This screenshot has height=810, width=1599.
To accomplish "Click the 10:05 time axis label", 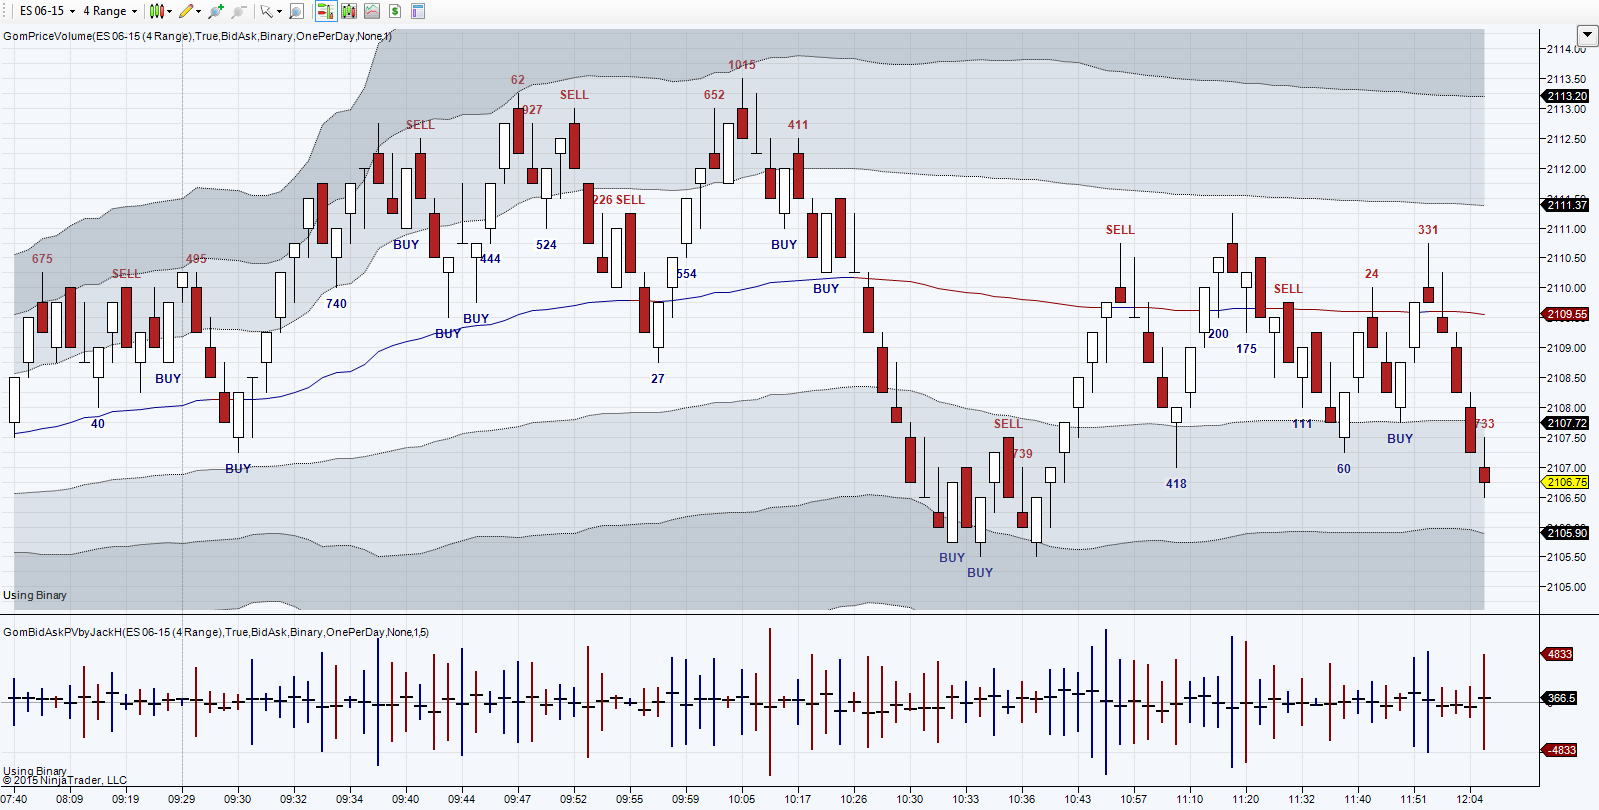I will coord(742,799).
